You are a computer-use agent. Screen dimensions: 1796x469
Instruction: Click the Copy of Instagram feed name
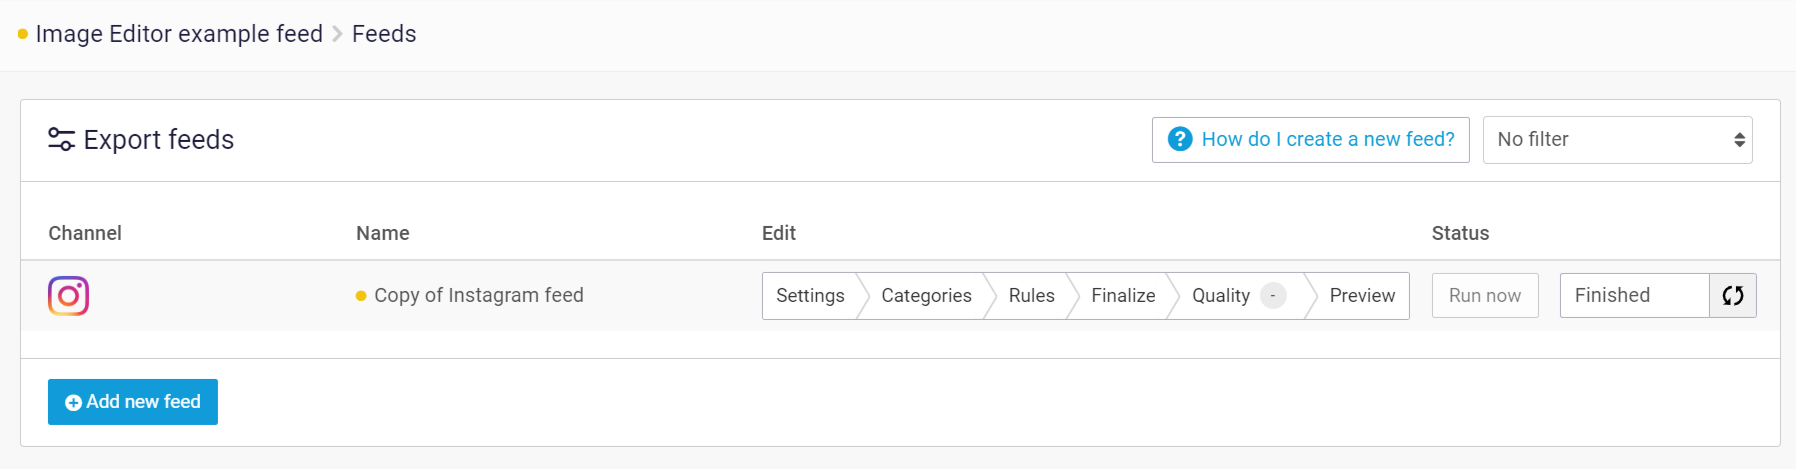pyautogui.click(x=478, y=296)
